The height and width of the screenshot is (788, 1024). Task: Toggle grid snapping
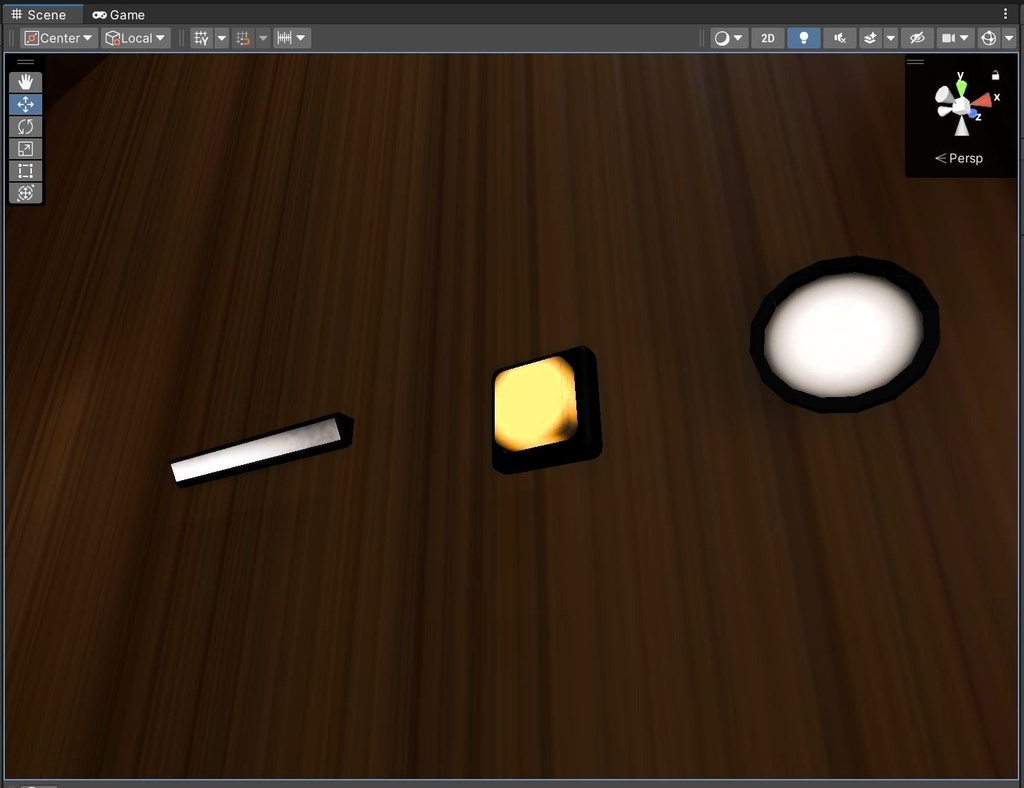pyautogui.click(x=243, y=38)
